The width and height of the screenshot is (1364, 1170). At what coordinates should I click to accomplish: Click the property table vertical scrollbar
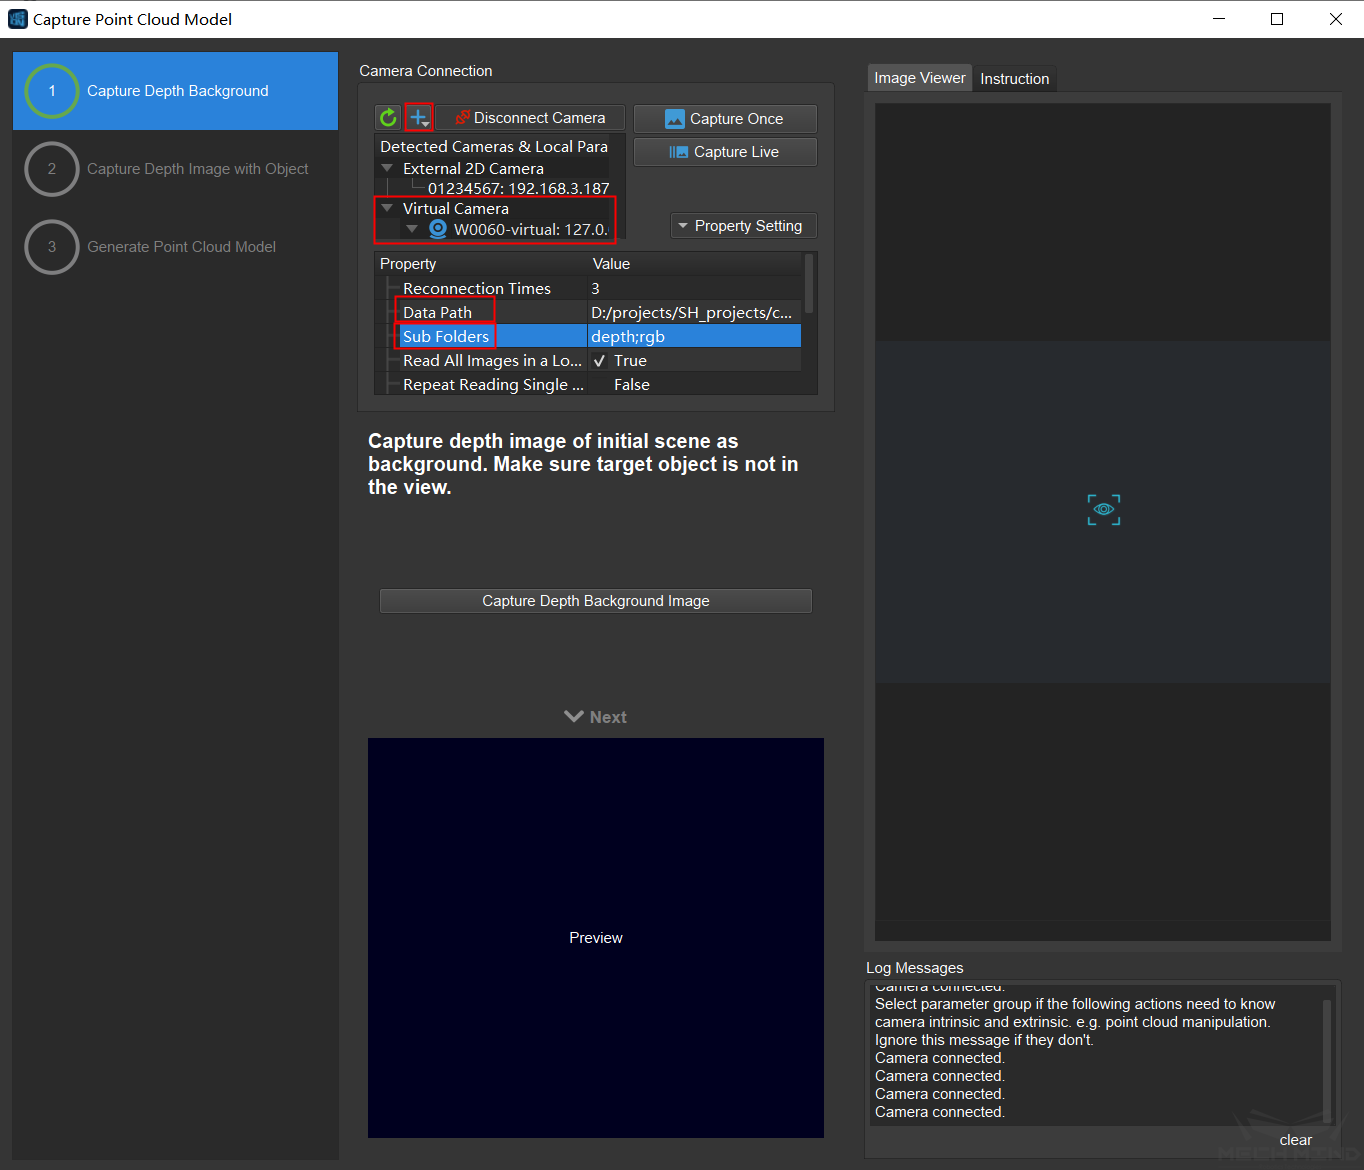(x=809, y=285)
